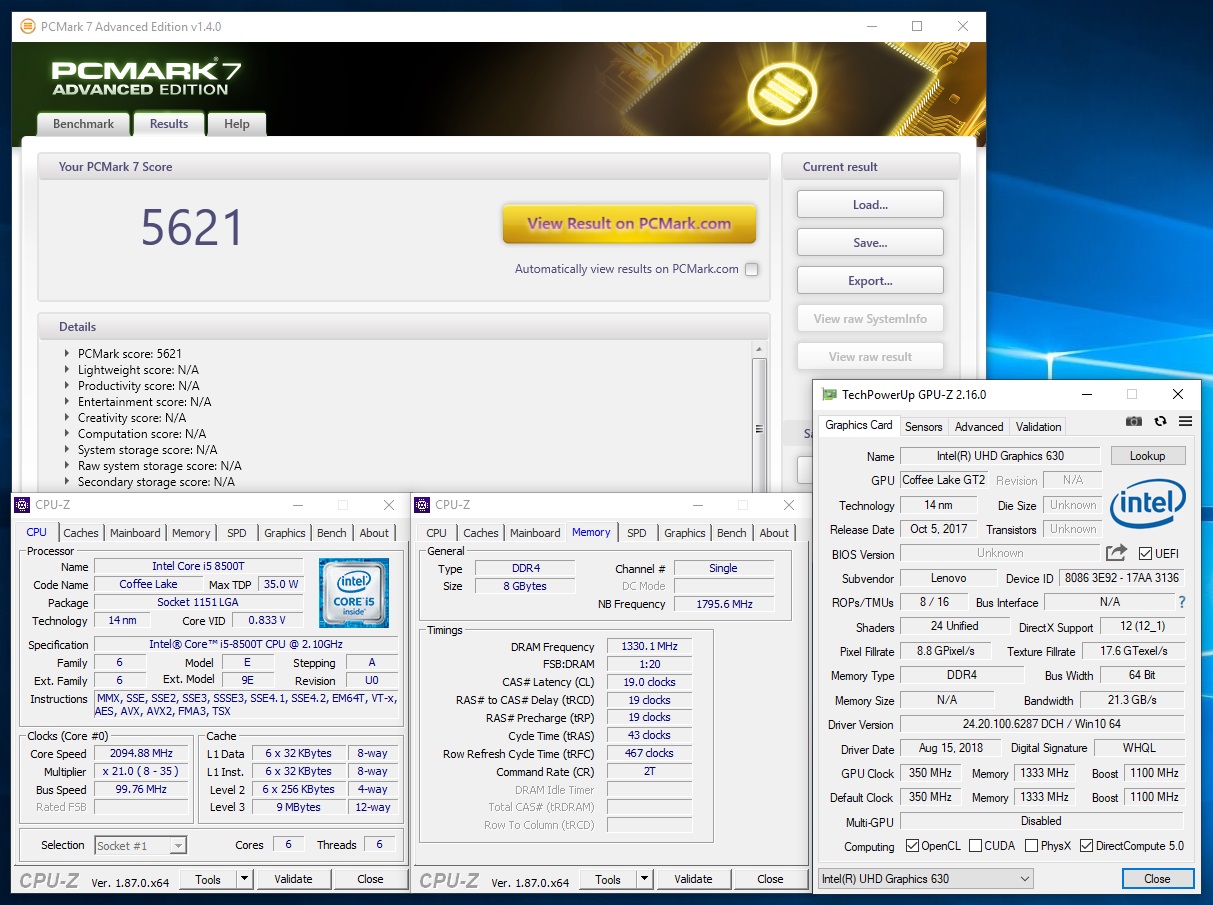Click the Load... button

[870, 204]
